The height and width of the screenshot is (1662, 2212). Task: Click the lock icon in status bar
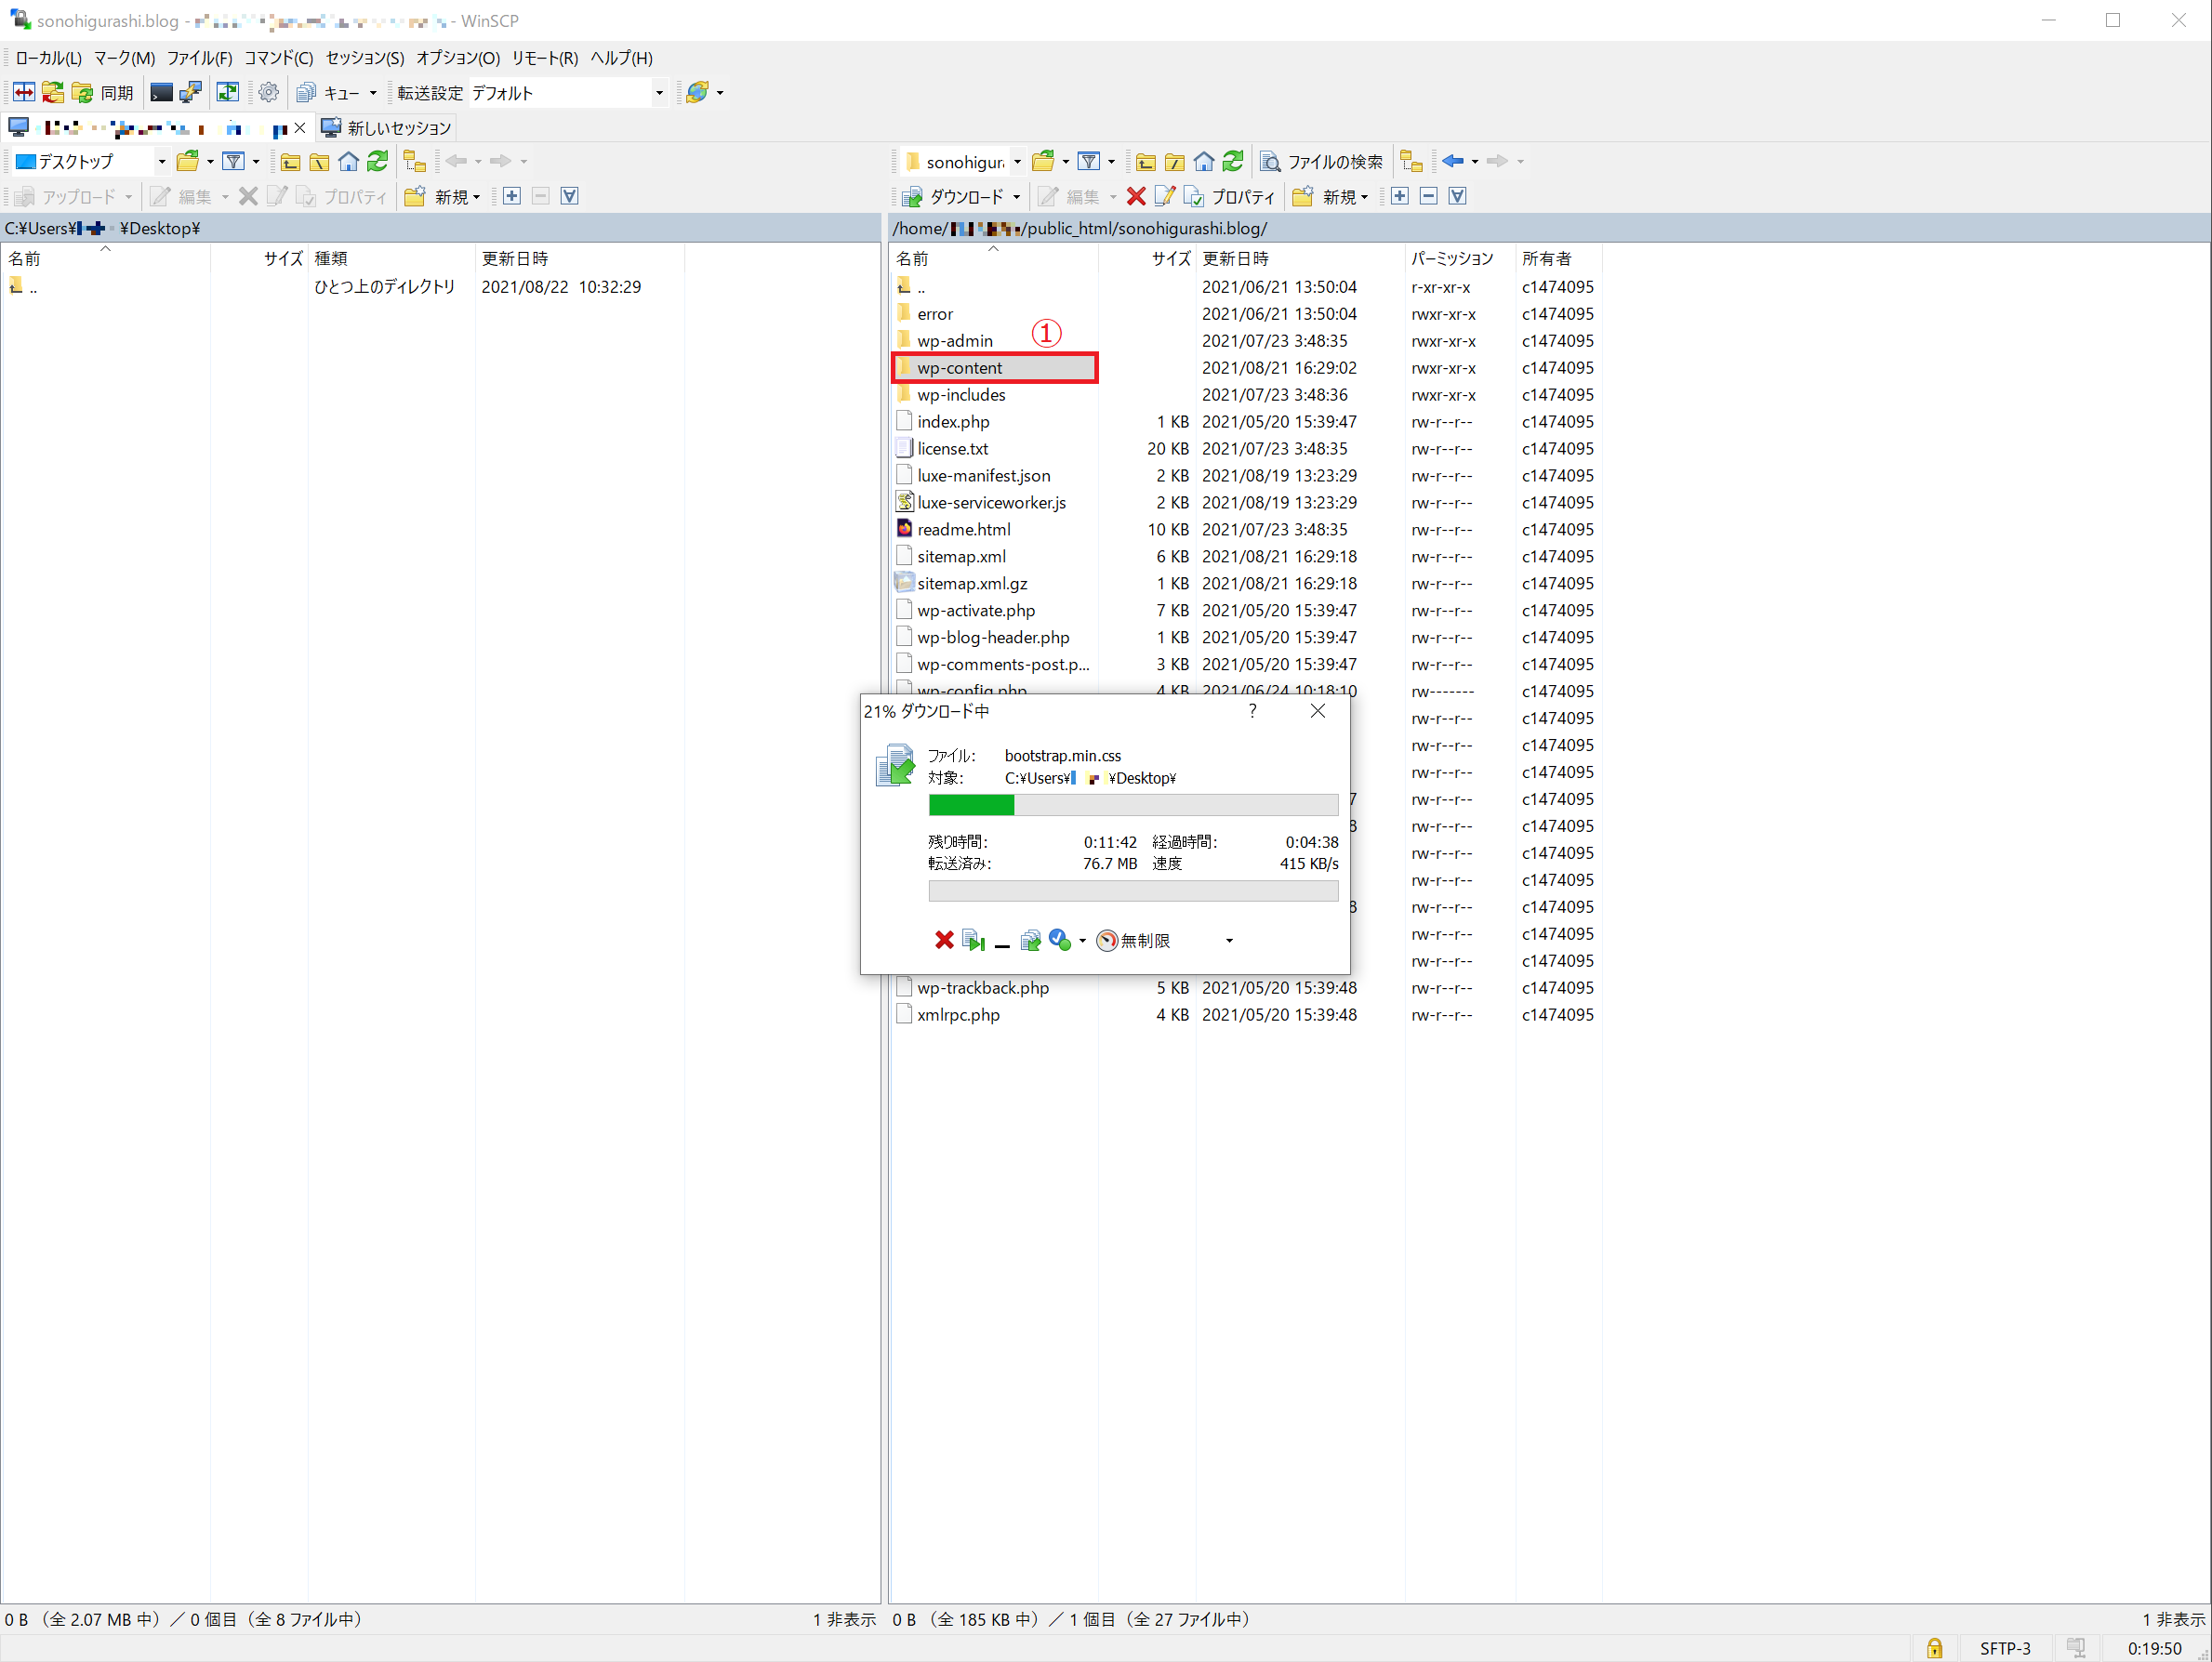click(1934, 1648)
